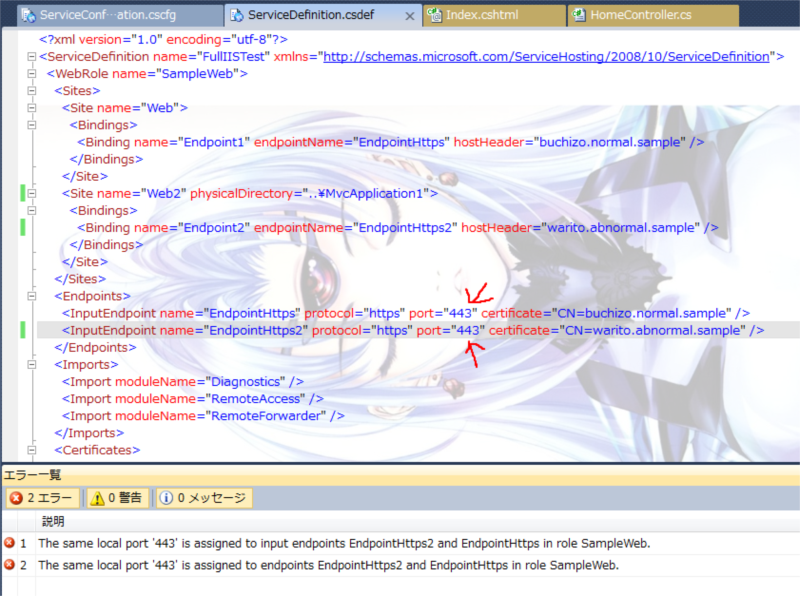Screen dimensions: 800x596
Task: Click the Binding Endpoint2 line
Action: tap(398, 228)
